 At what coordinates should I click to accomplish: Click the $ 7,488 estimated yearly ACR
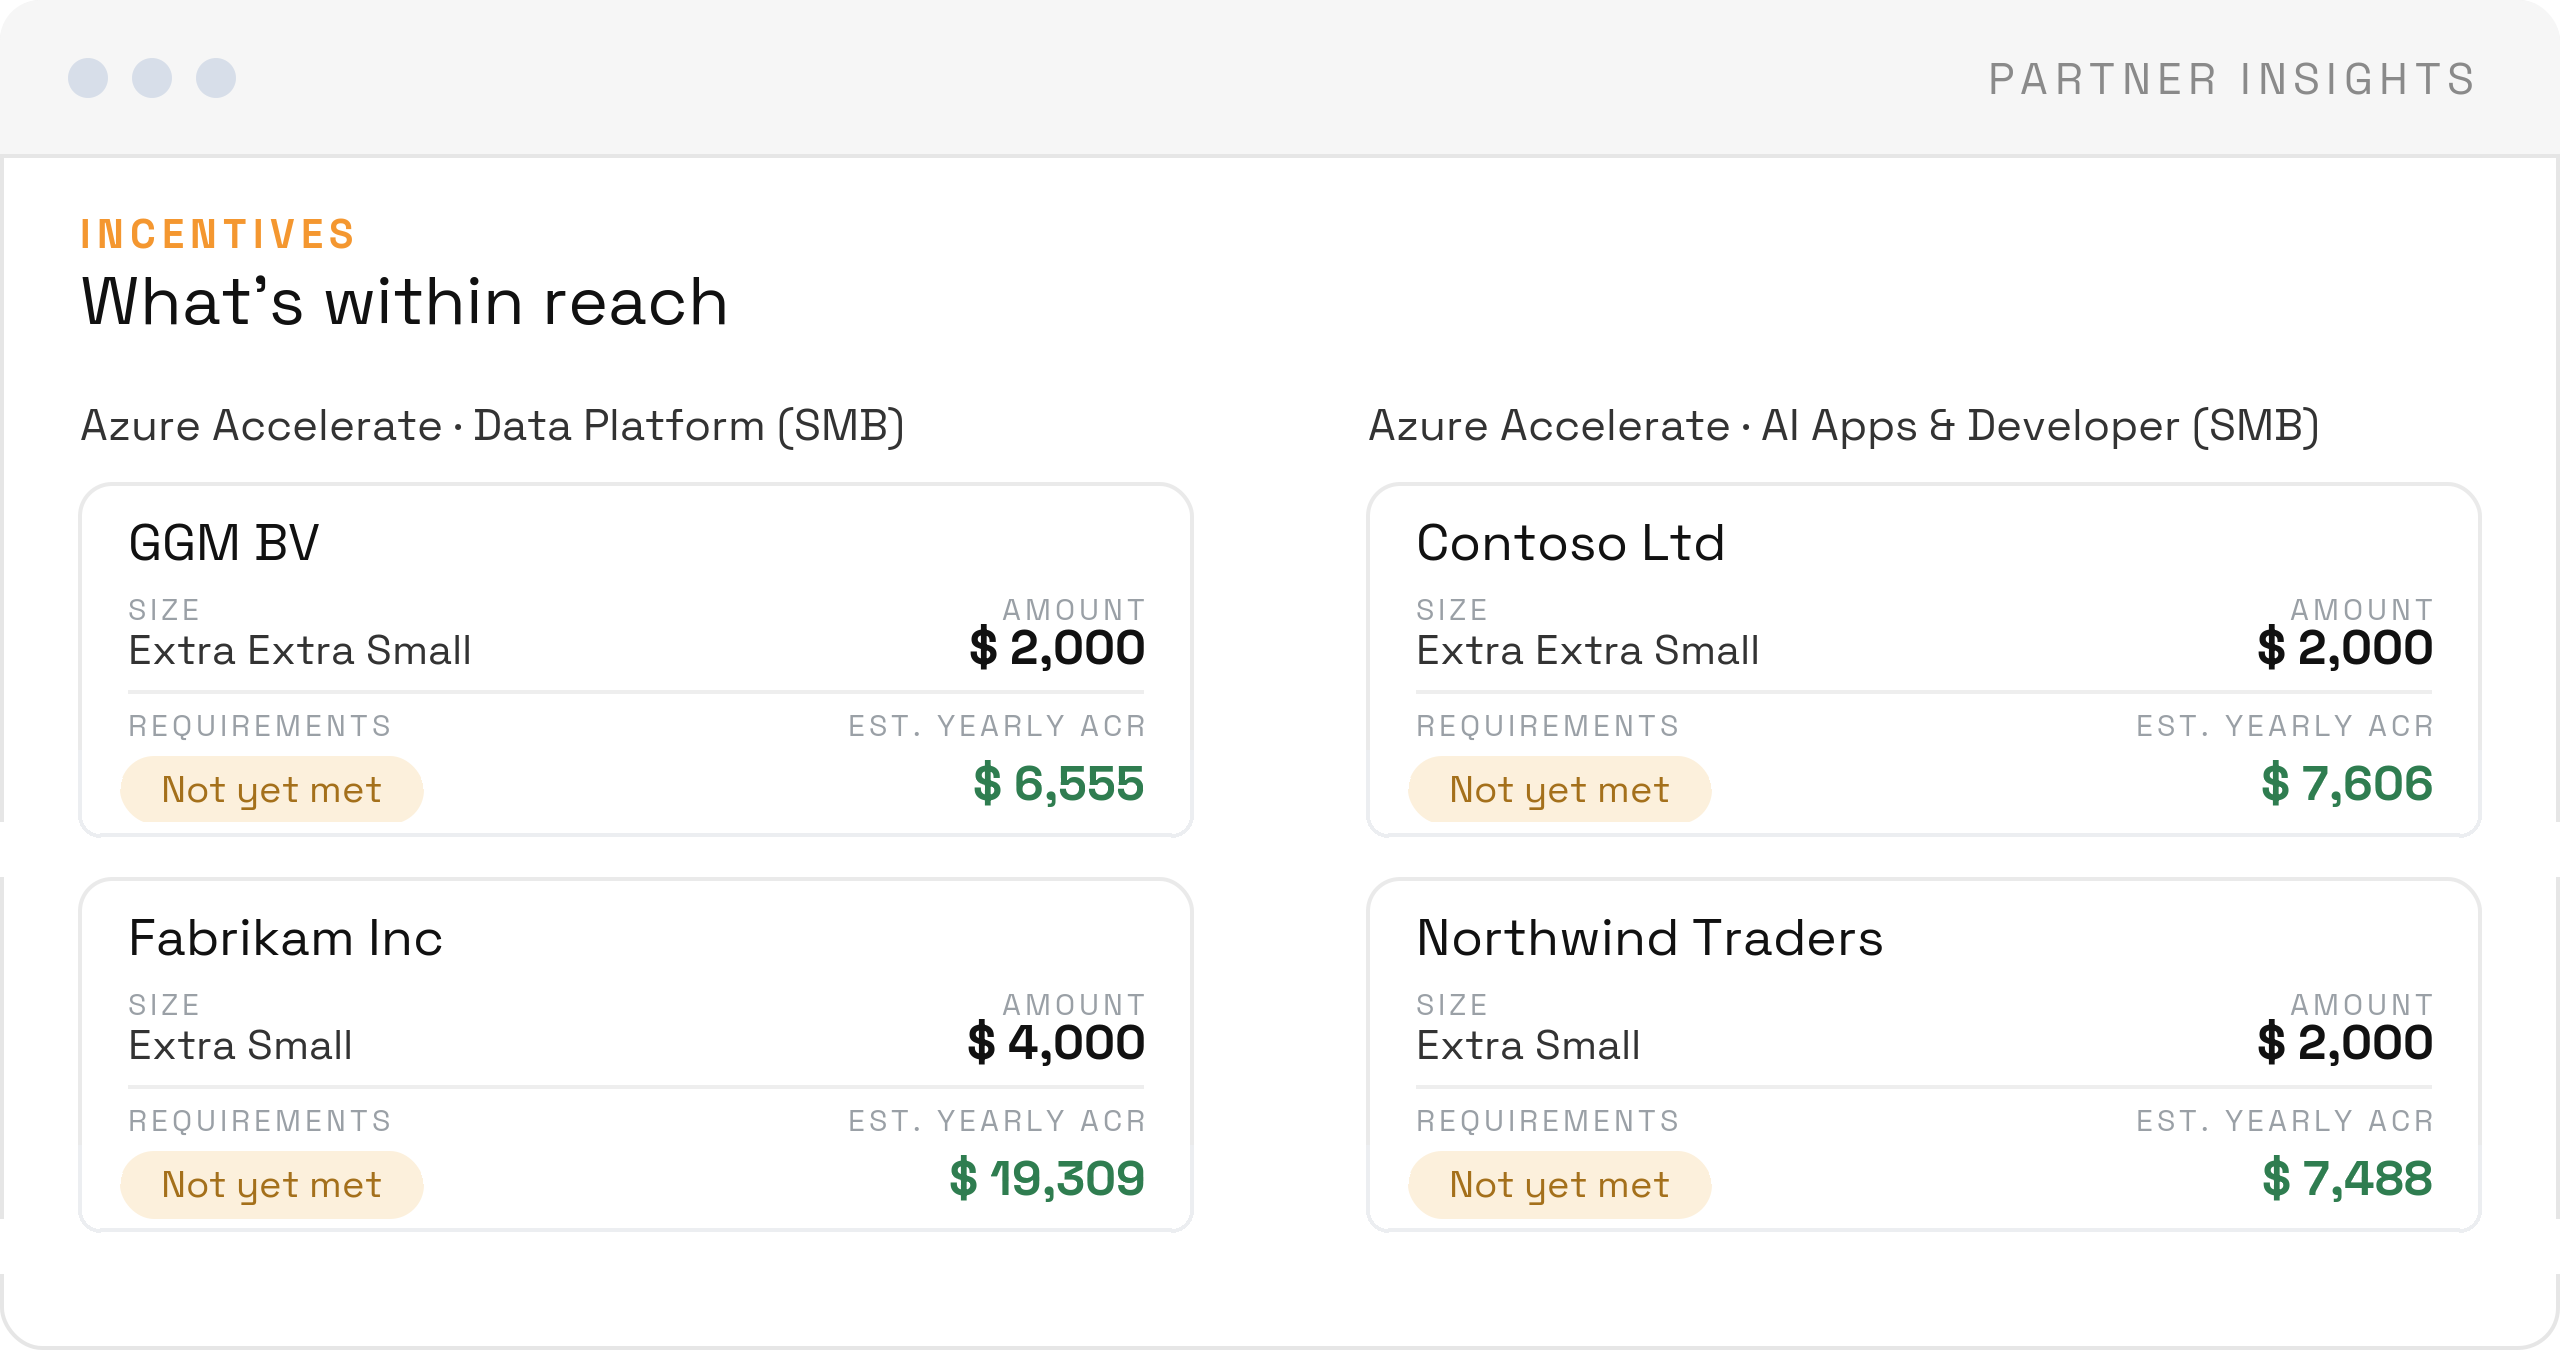tap(2347, 1178)
